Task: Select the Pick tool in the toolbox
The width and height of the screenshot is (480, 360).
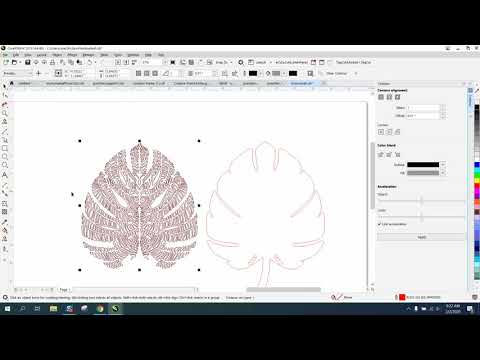Action: pyautogui.click(x=5, y=86)
